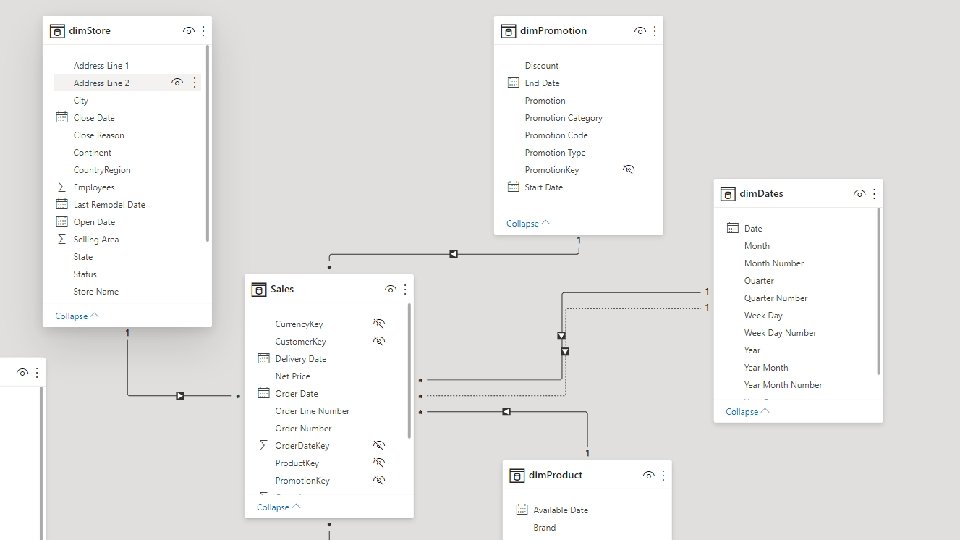This screenshot has width=960, height=540.
Task: Select the dimStore to Sales relationship arrow
Action: click(x=180, y=396)
